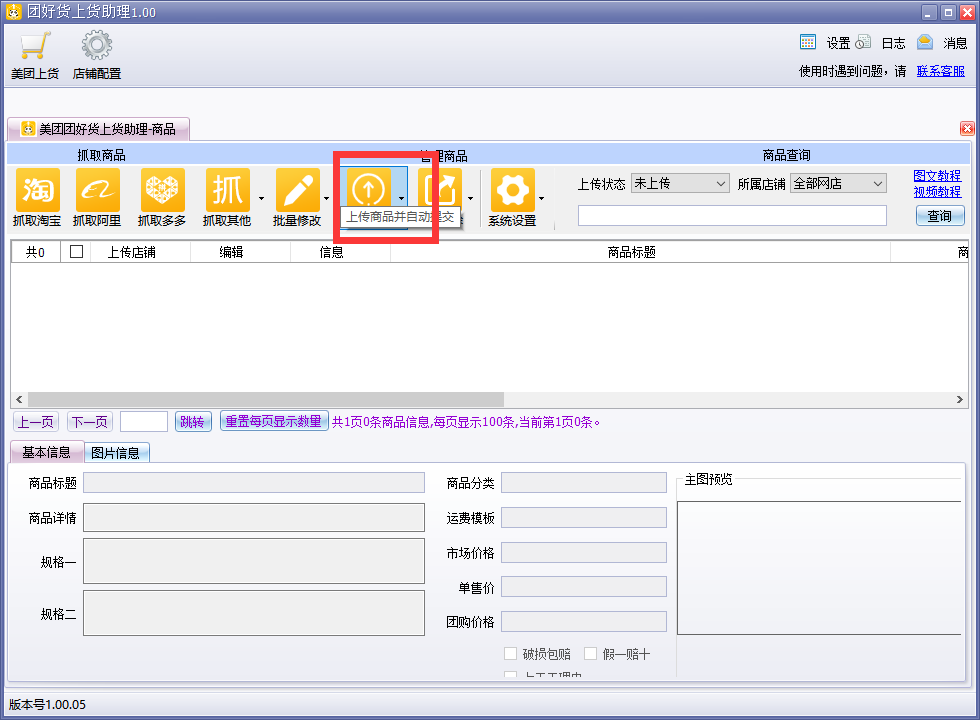Open the 抓取其他 grab tool
Image resolution: width=980 pixels, height=720 pixels.
pos(228,190)
